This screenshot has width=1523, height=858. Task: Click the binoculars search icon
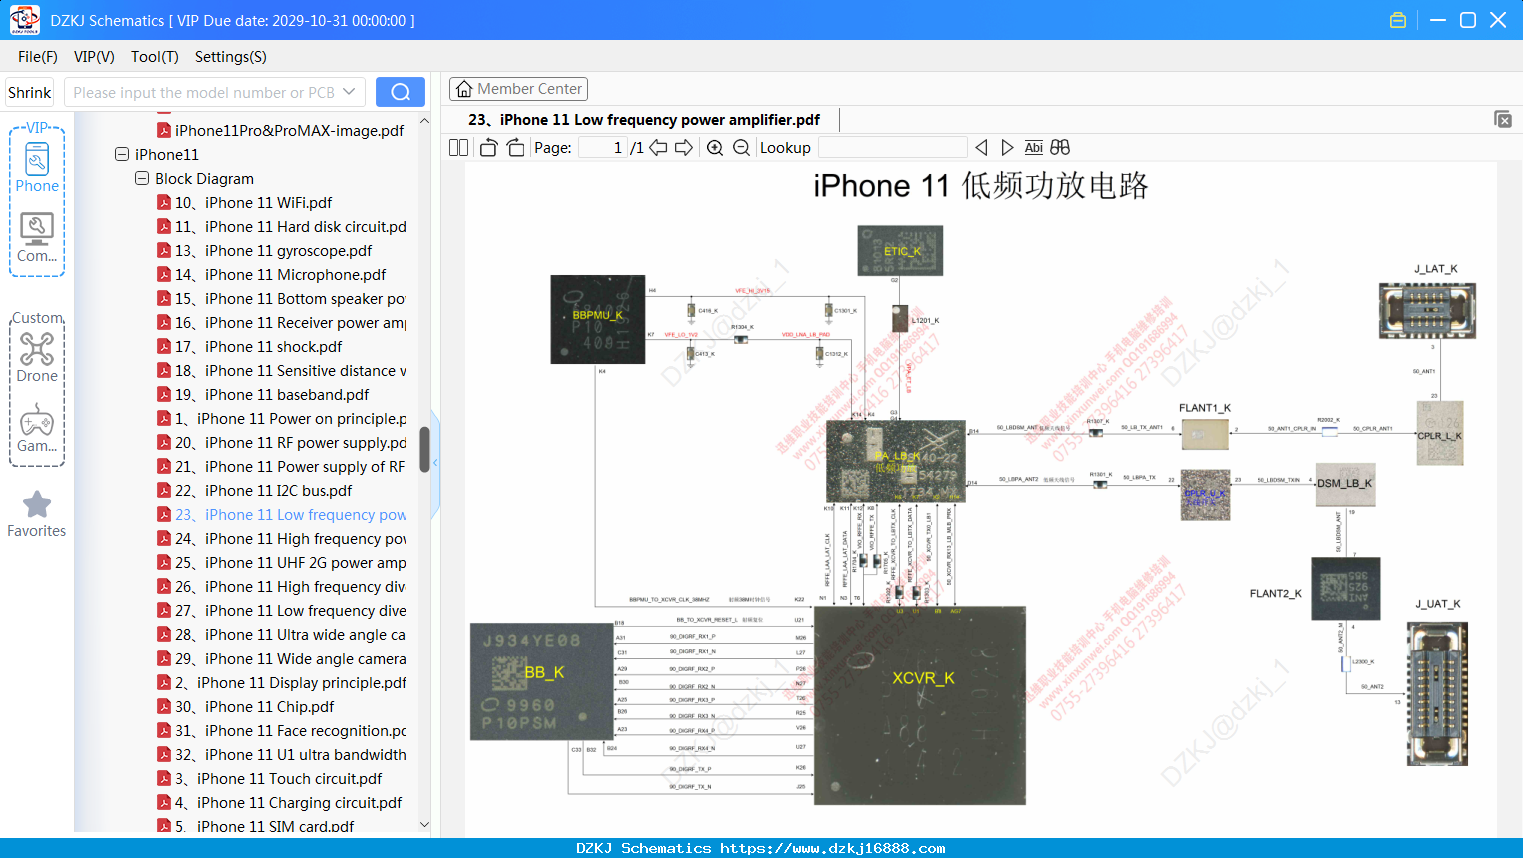[x=1060, y=148]
